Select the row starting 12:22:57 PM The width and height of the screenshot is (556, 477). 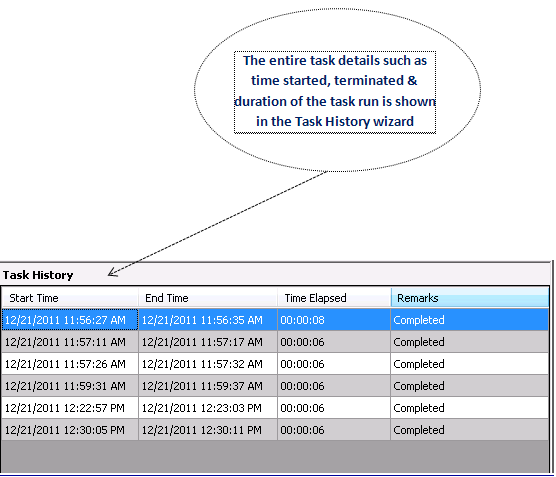275,407
